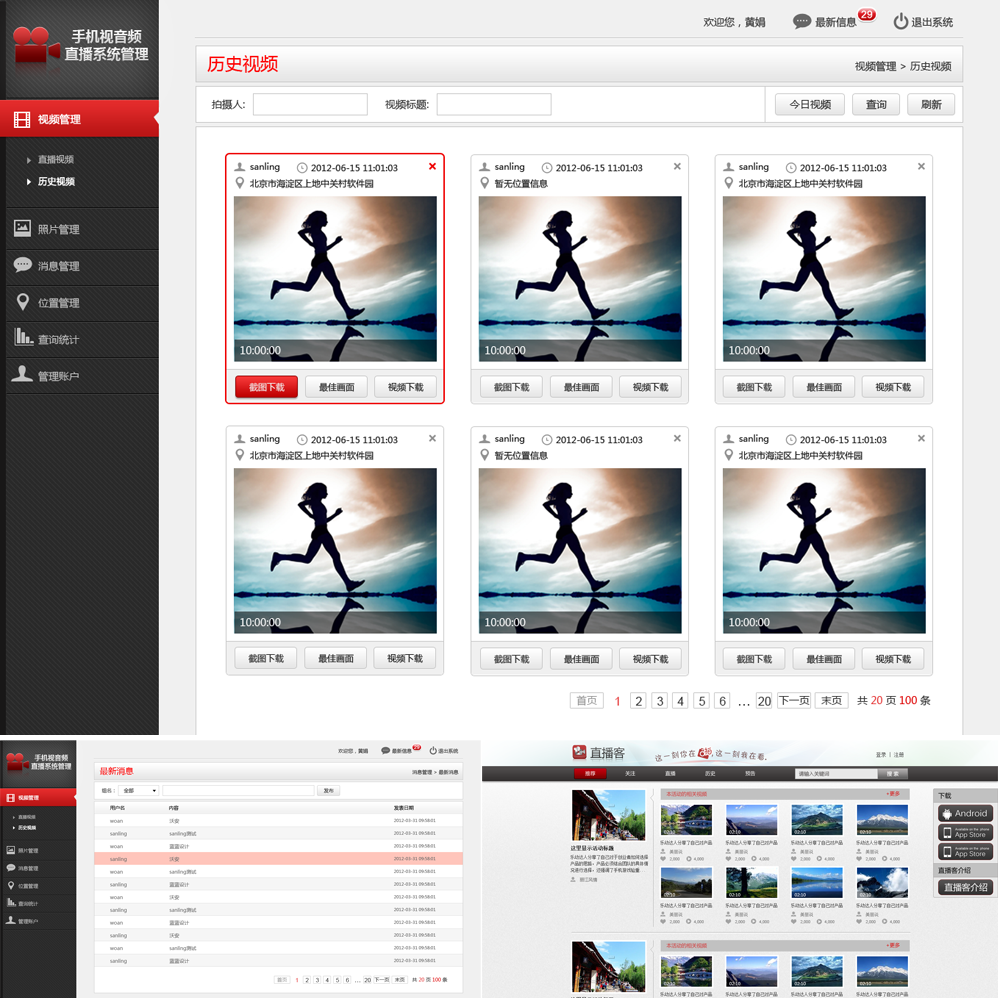Open the latest messages speech bubble icon
This screenshot has width=1000, height=998.
coord(802,21)
